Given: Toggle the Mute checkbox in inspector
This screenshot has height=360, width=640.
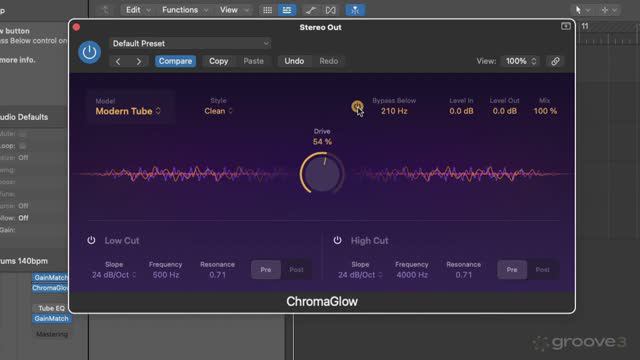Looking at the screenshot, I should coord(22,134).
